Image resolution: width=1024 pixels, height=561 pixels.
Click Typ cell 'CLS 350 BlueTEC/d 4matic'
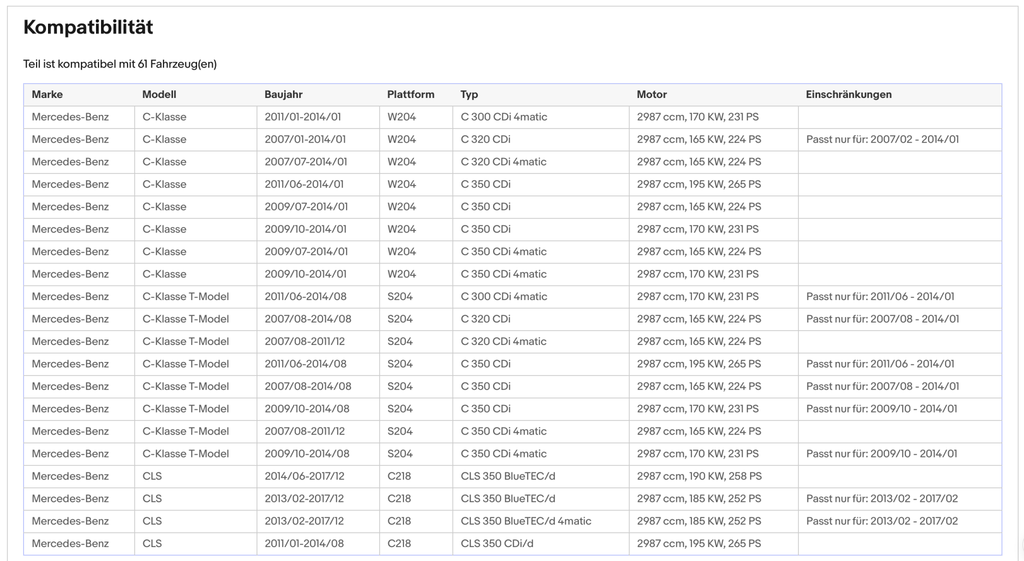click(x=526, y=521)
